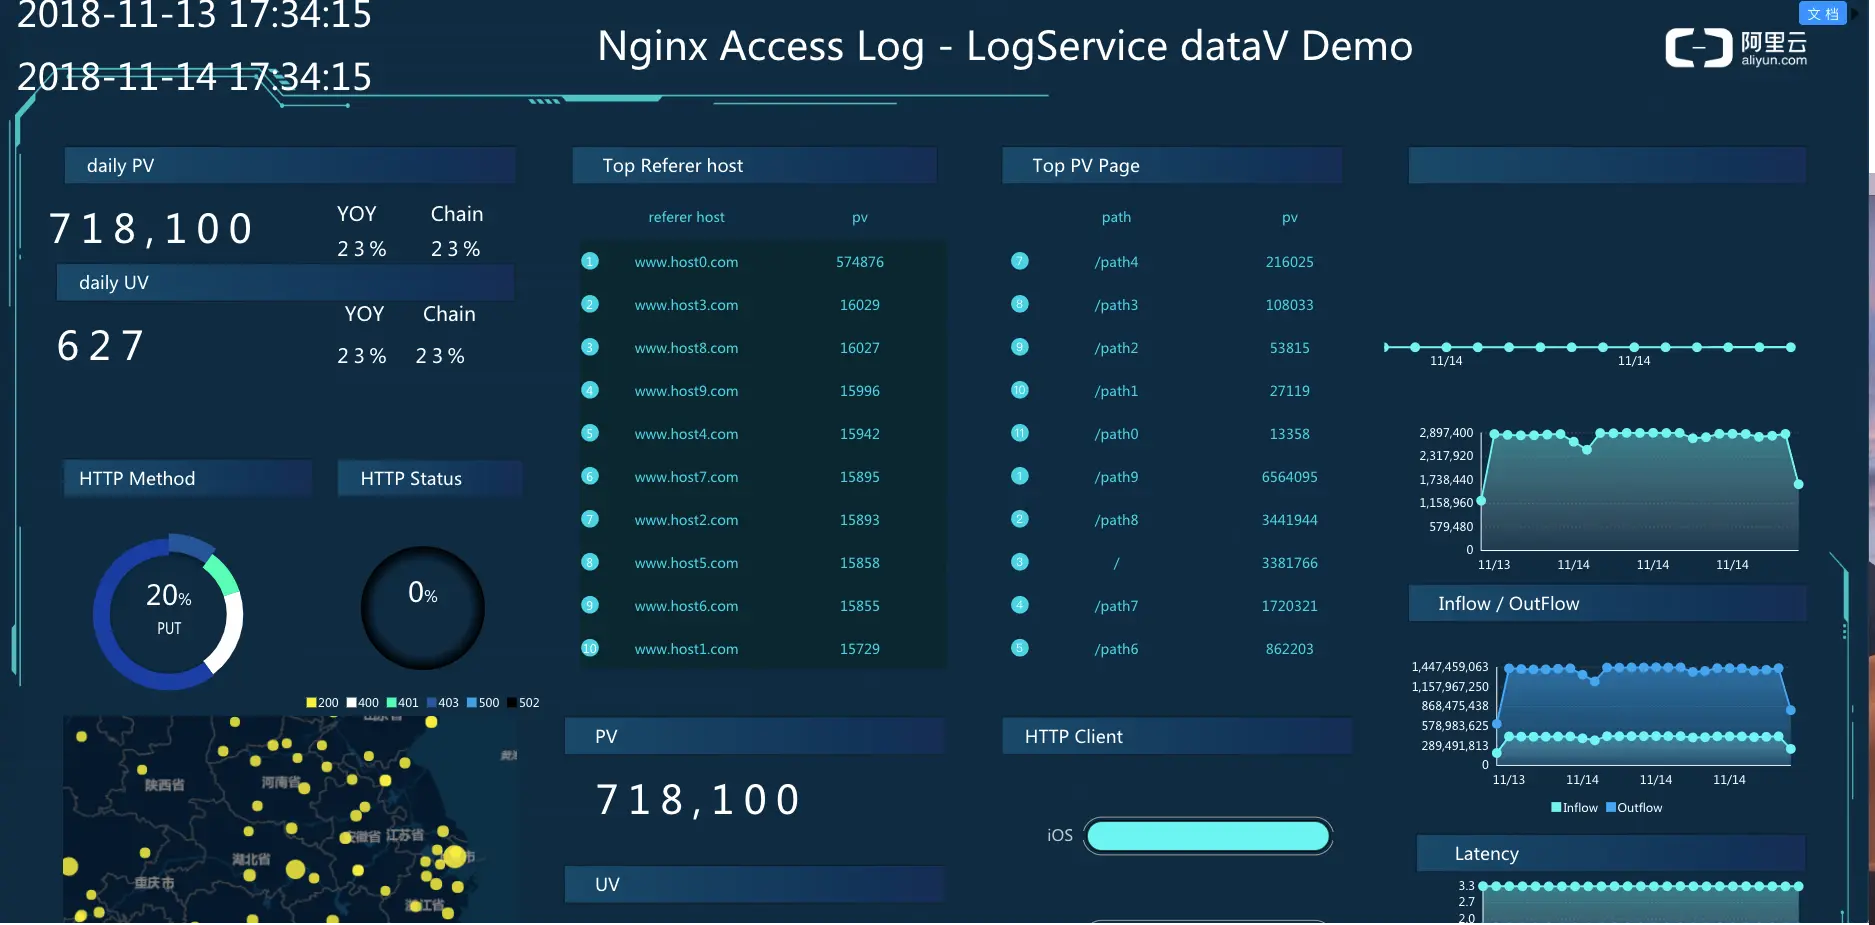Select the /path4 path entry

point(1116,262)
